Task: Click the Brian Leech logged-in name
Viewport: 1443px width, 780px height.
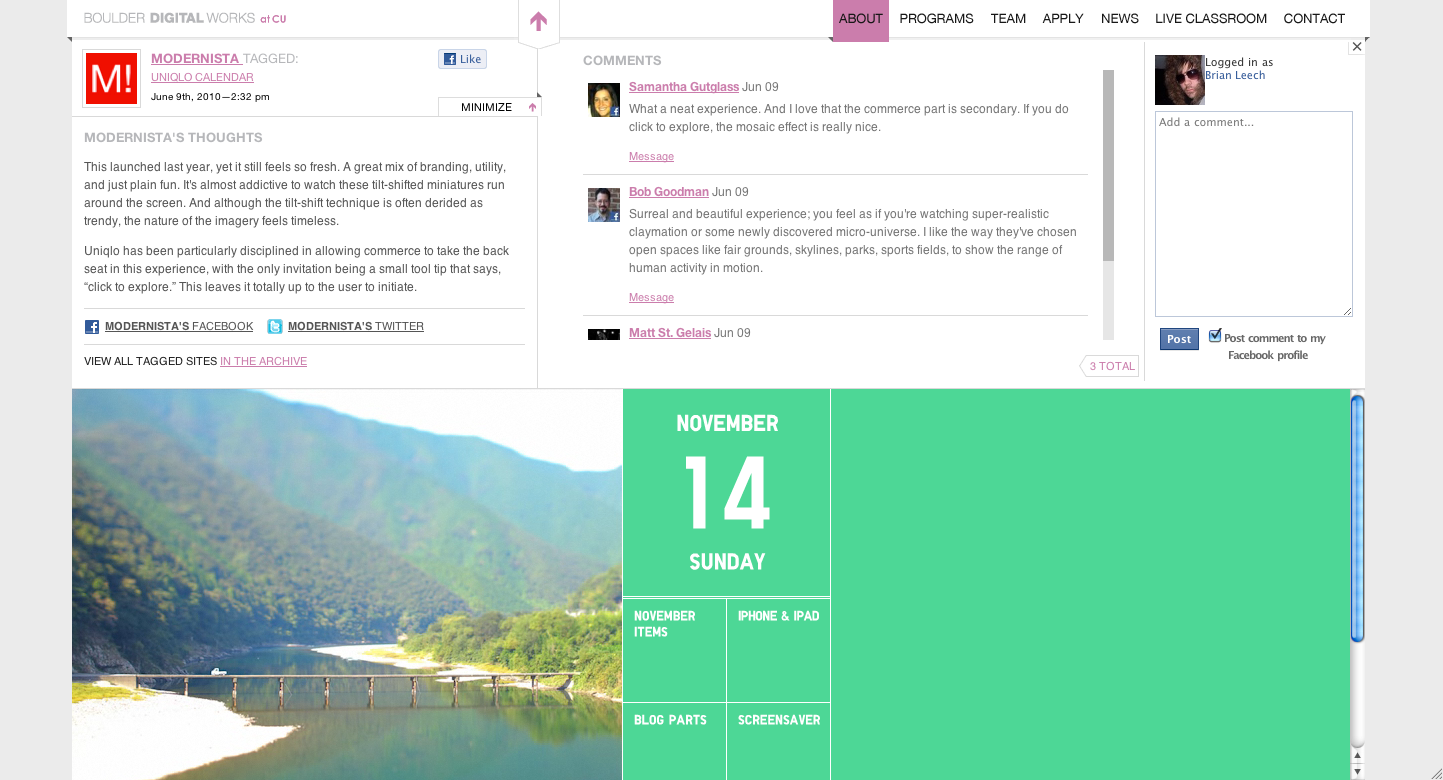Action: click(x=1235, y=76)
